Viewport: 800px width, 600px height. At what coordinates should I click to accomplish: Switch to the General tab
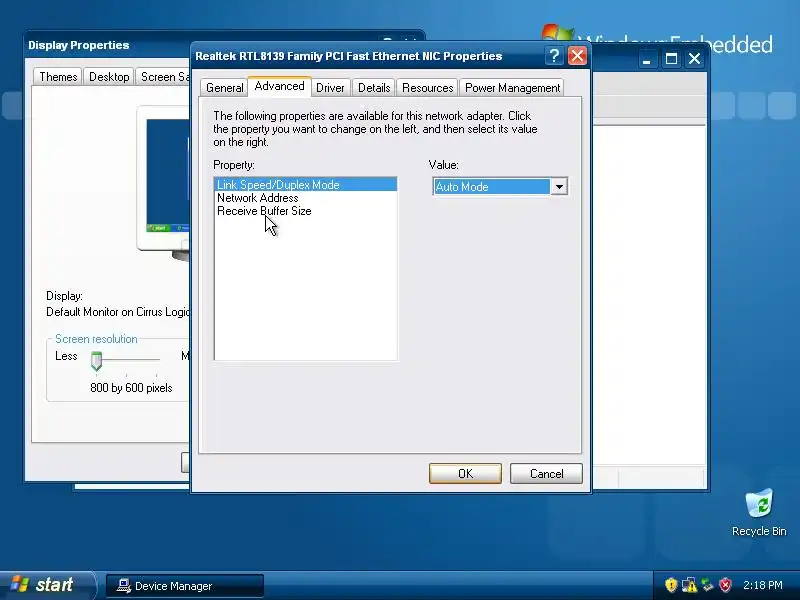224,88
